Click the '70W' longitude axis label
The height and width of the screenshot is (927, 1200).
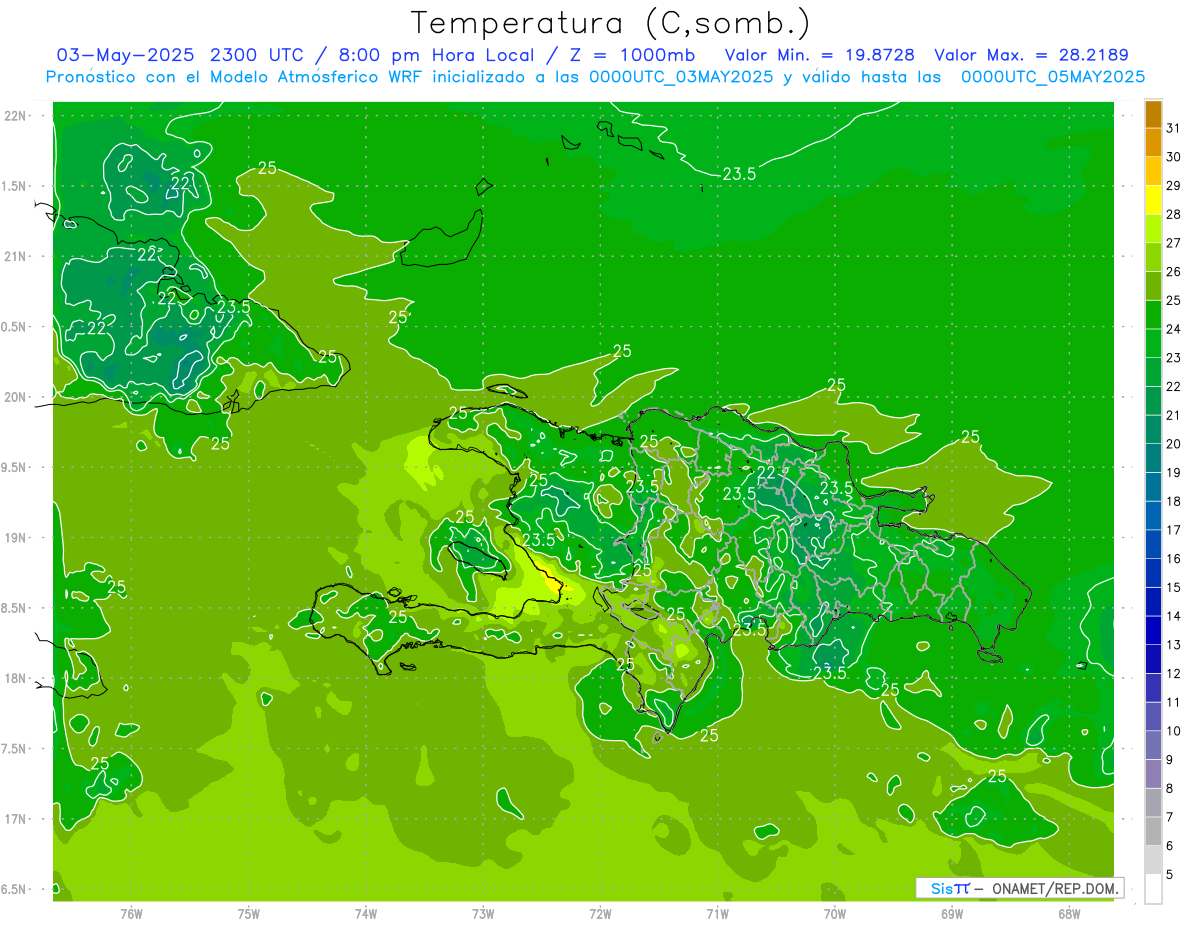click(x=835, y=913)
